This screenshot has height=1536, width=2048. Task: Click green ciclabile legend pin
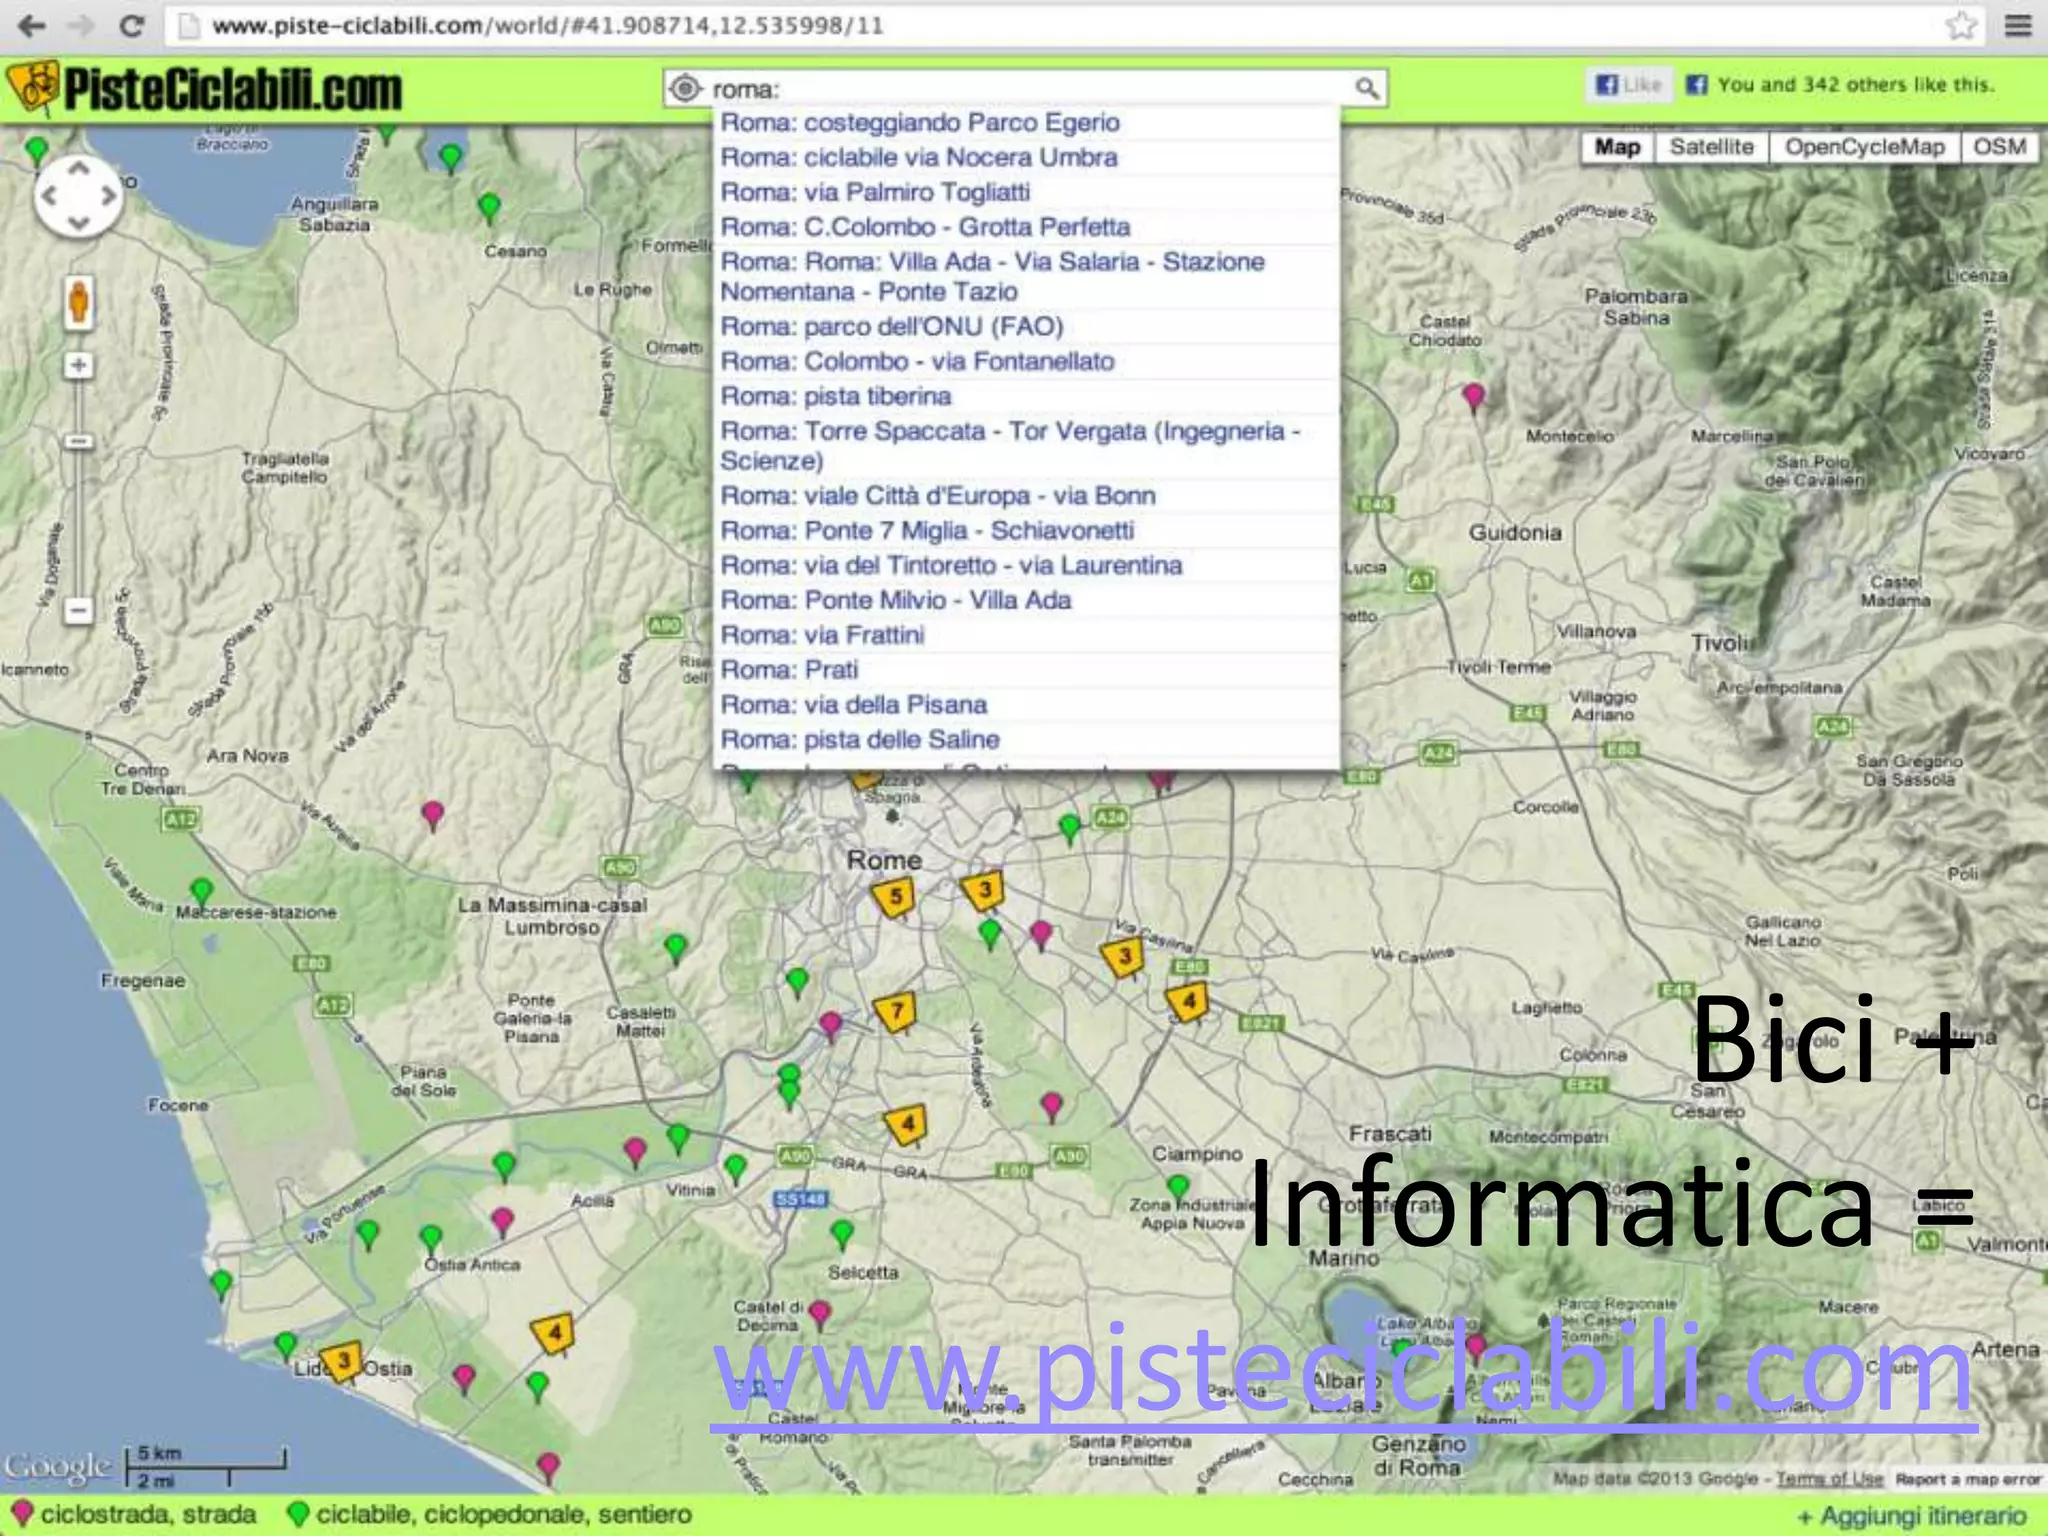coord(297,1513)
